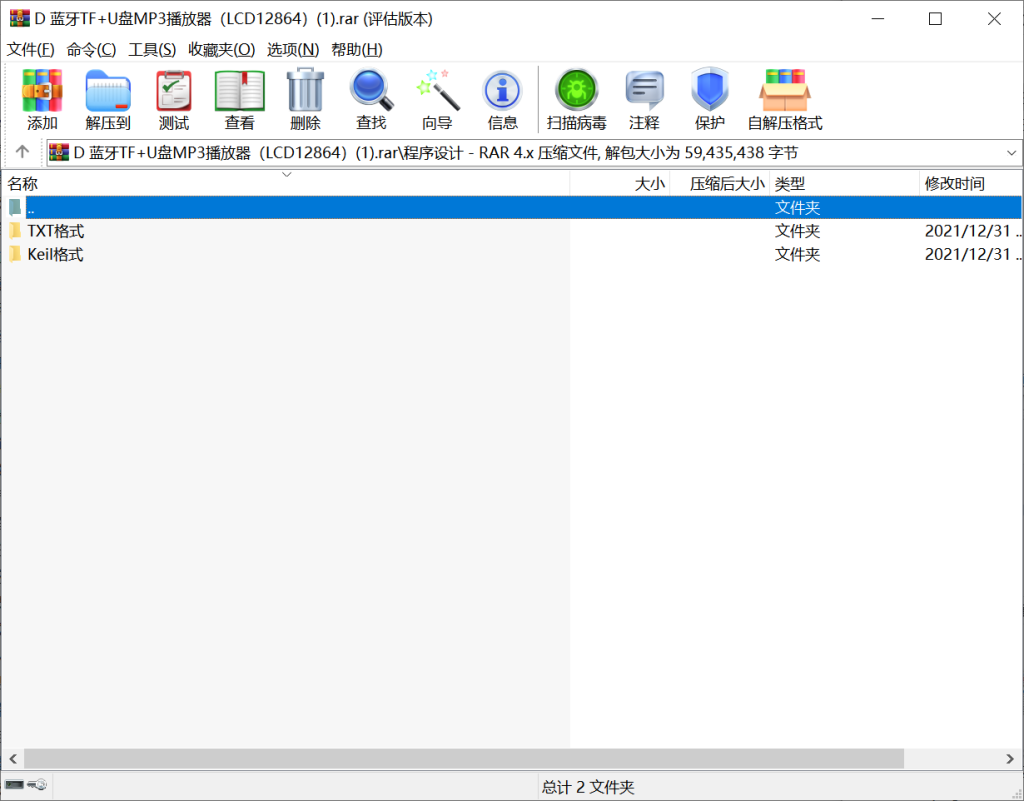This screenshot has height=801, width=1024.
Task: Sort the list by 名称 column header
Action: point(23,184)
